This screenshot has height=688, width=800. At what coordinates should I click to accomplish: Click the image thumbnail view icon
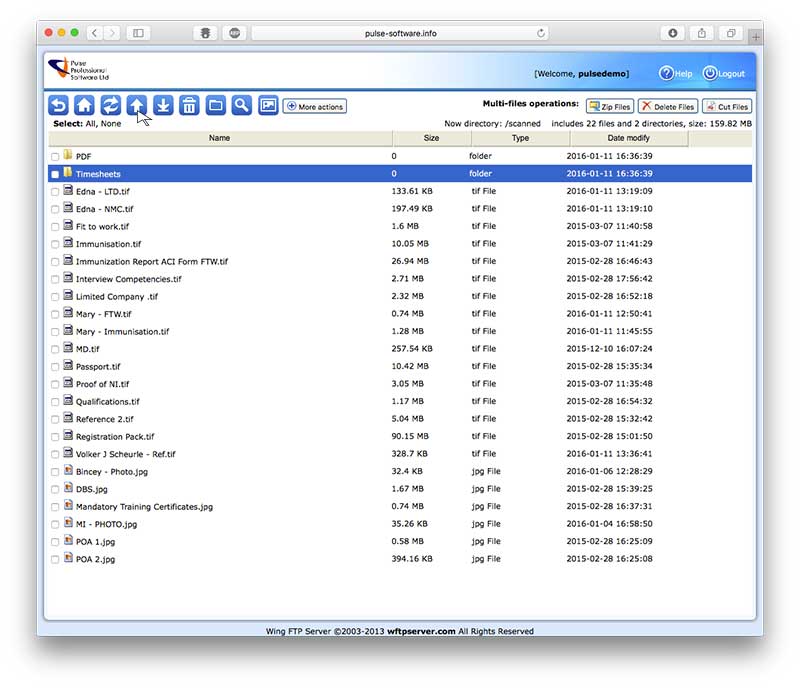click(x=267, y=106)
